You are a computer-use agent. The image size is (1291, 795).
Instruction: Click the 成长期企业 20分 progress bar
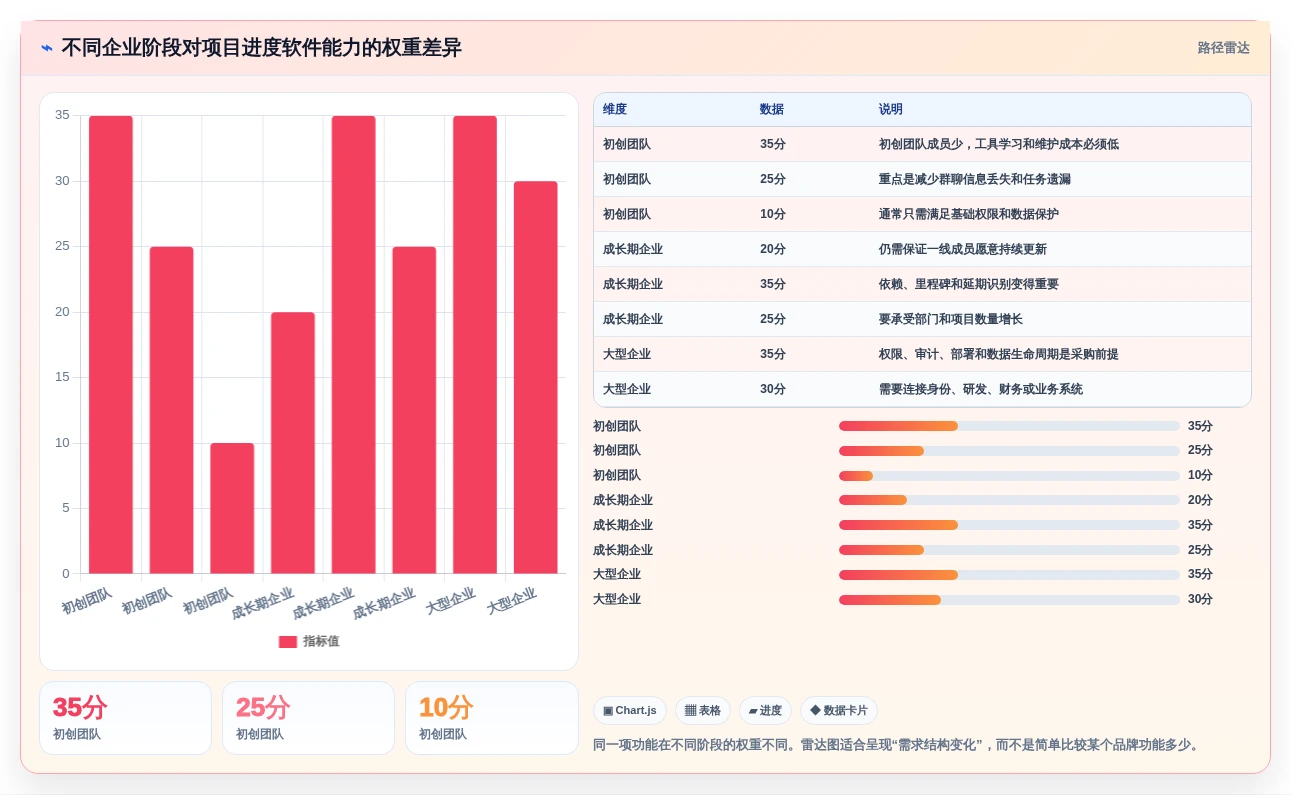point(1009,500)
